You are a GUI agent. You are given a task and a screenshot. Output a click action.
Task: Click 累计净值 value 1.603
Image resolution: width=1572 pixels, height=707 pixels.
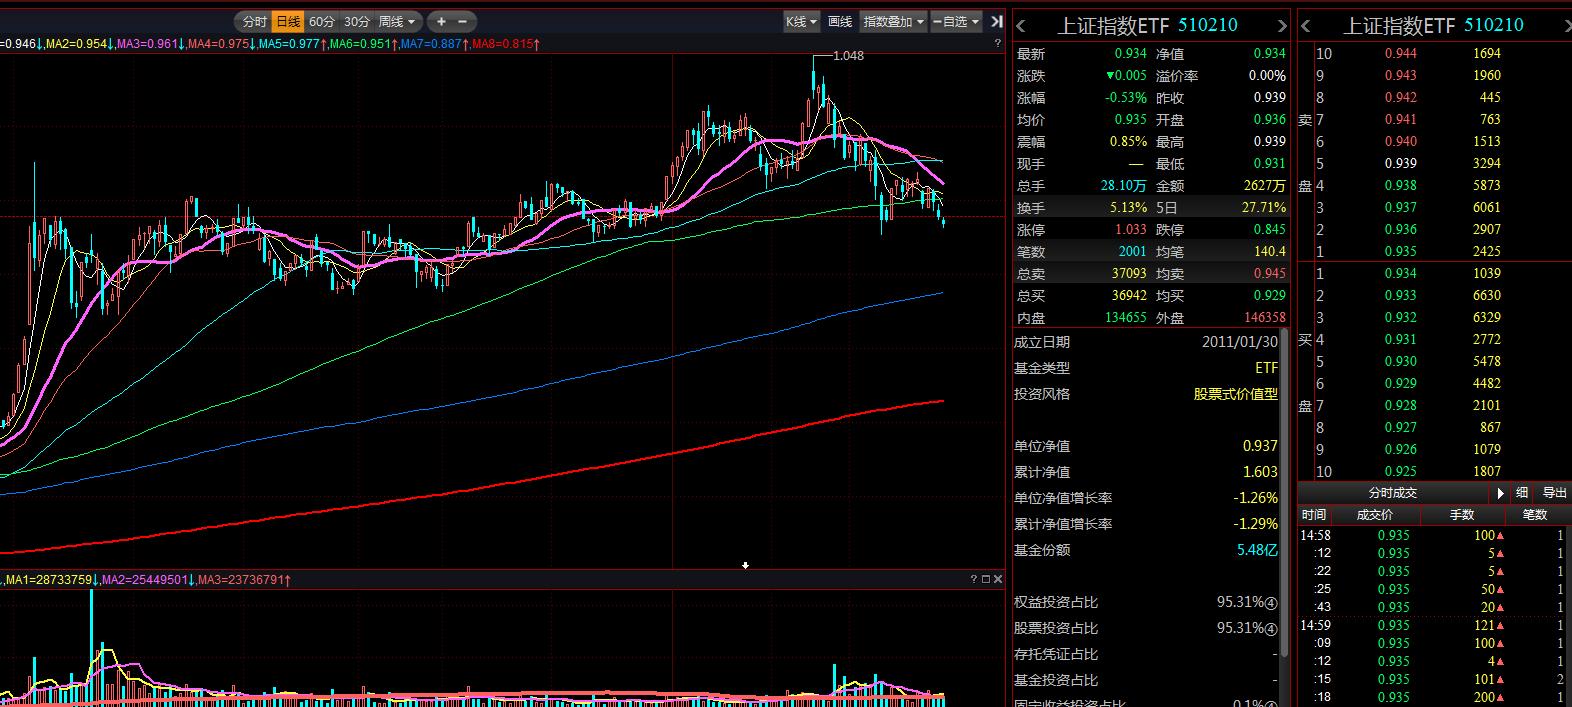(1260, 472)
